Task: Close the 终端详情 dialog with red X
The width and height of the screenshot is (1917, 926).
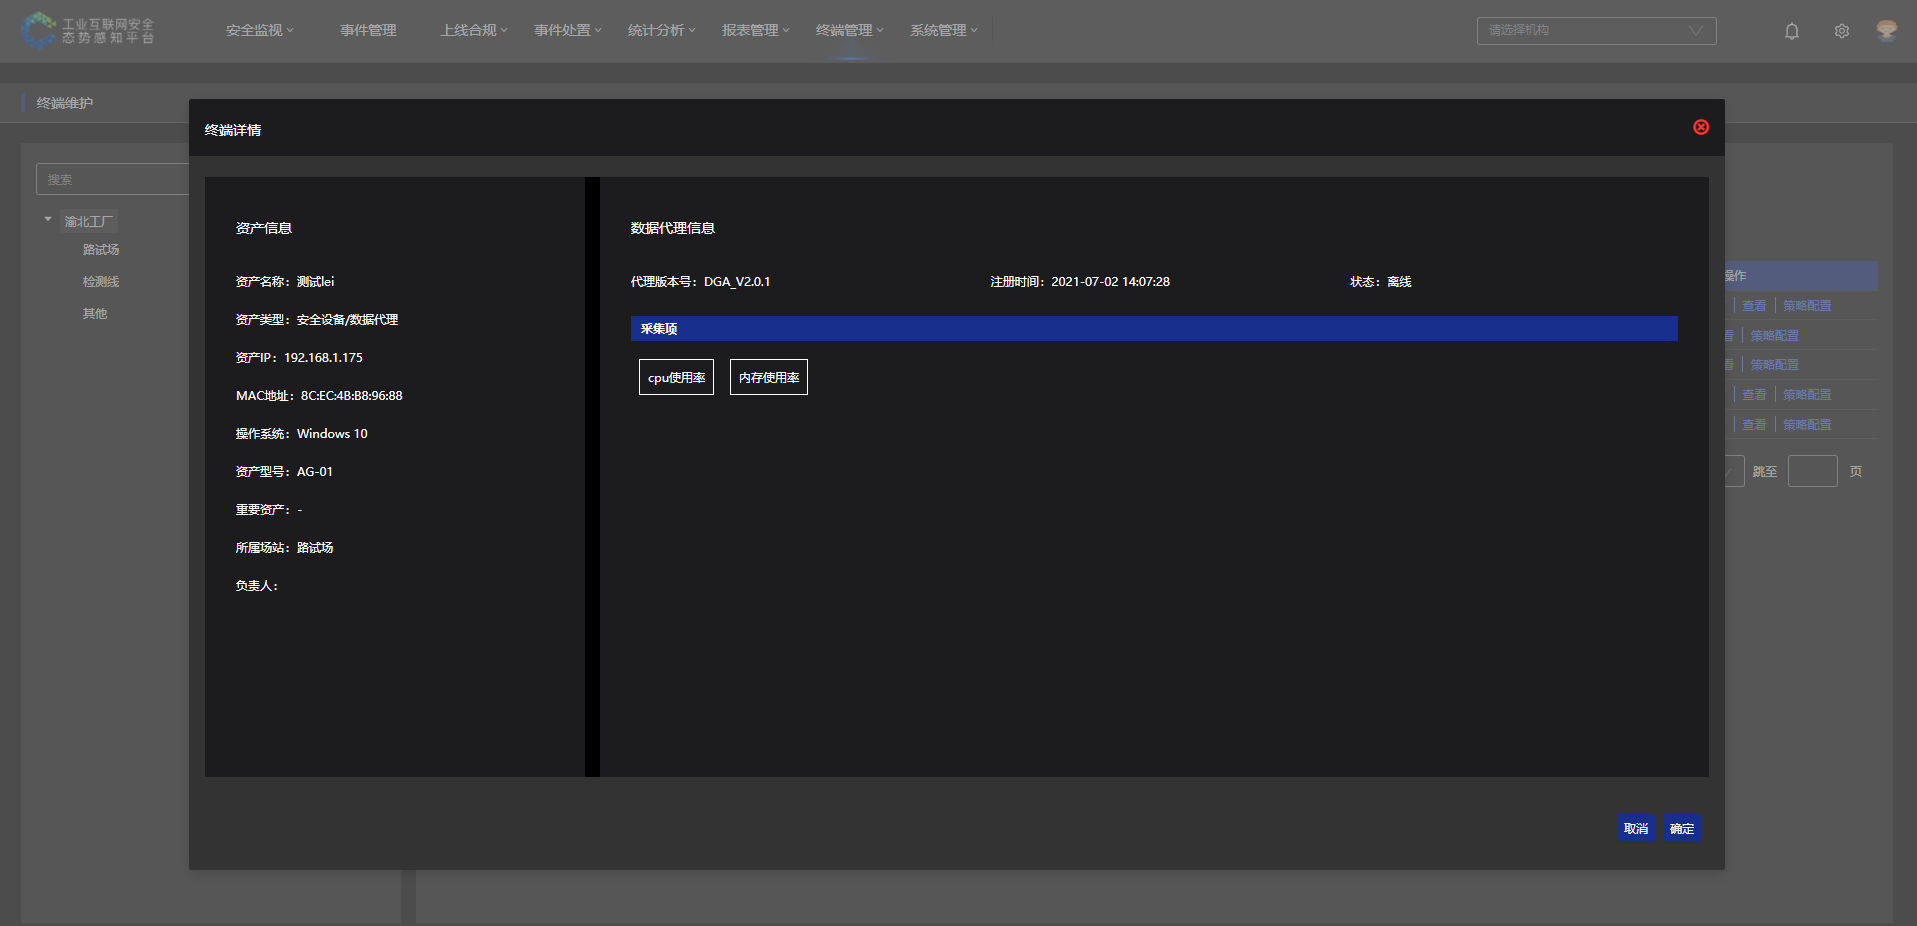Action: (x=1700, y=127)
